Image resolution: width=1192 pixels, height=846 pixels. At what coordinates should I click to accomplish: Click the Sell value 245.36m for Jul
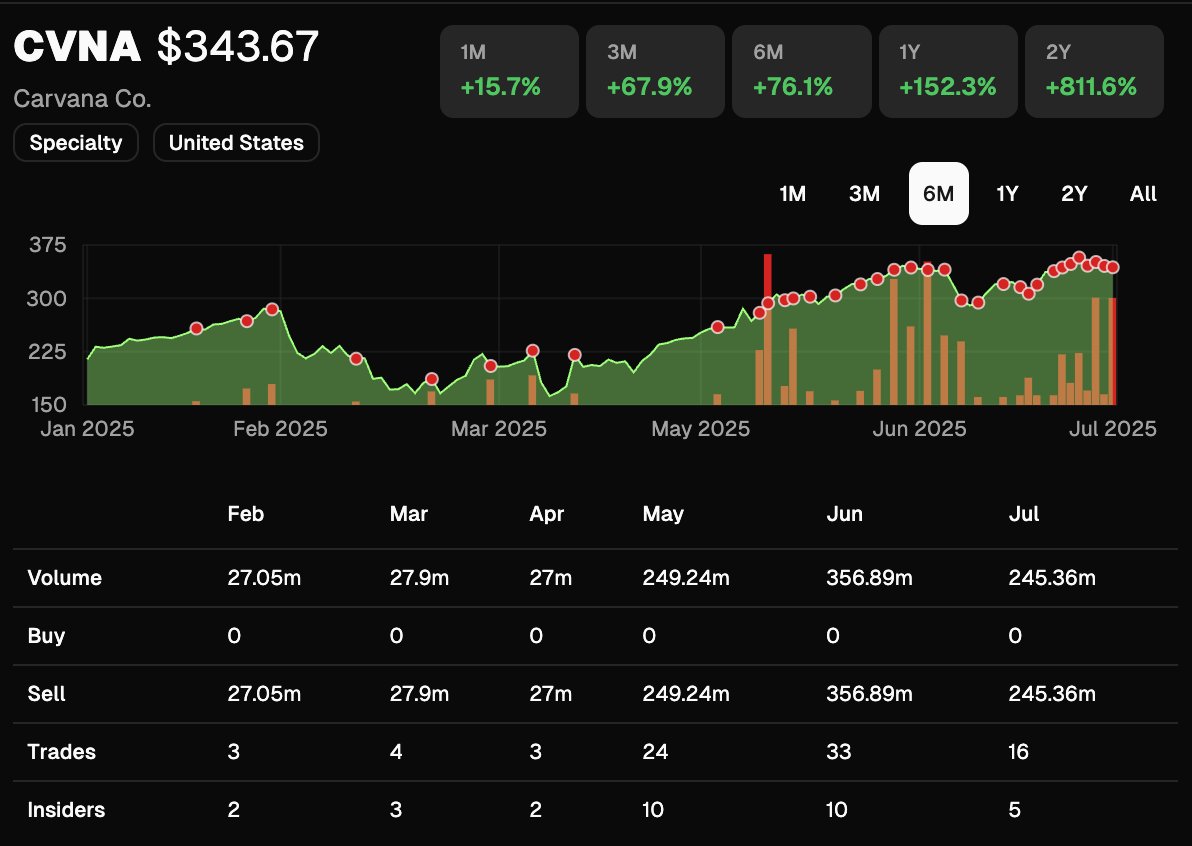[1052, 694]
